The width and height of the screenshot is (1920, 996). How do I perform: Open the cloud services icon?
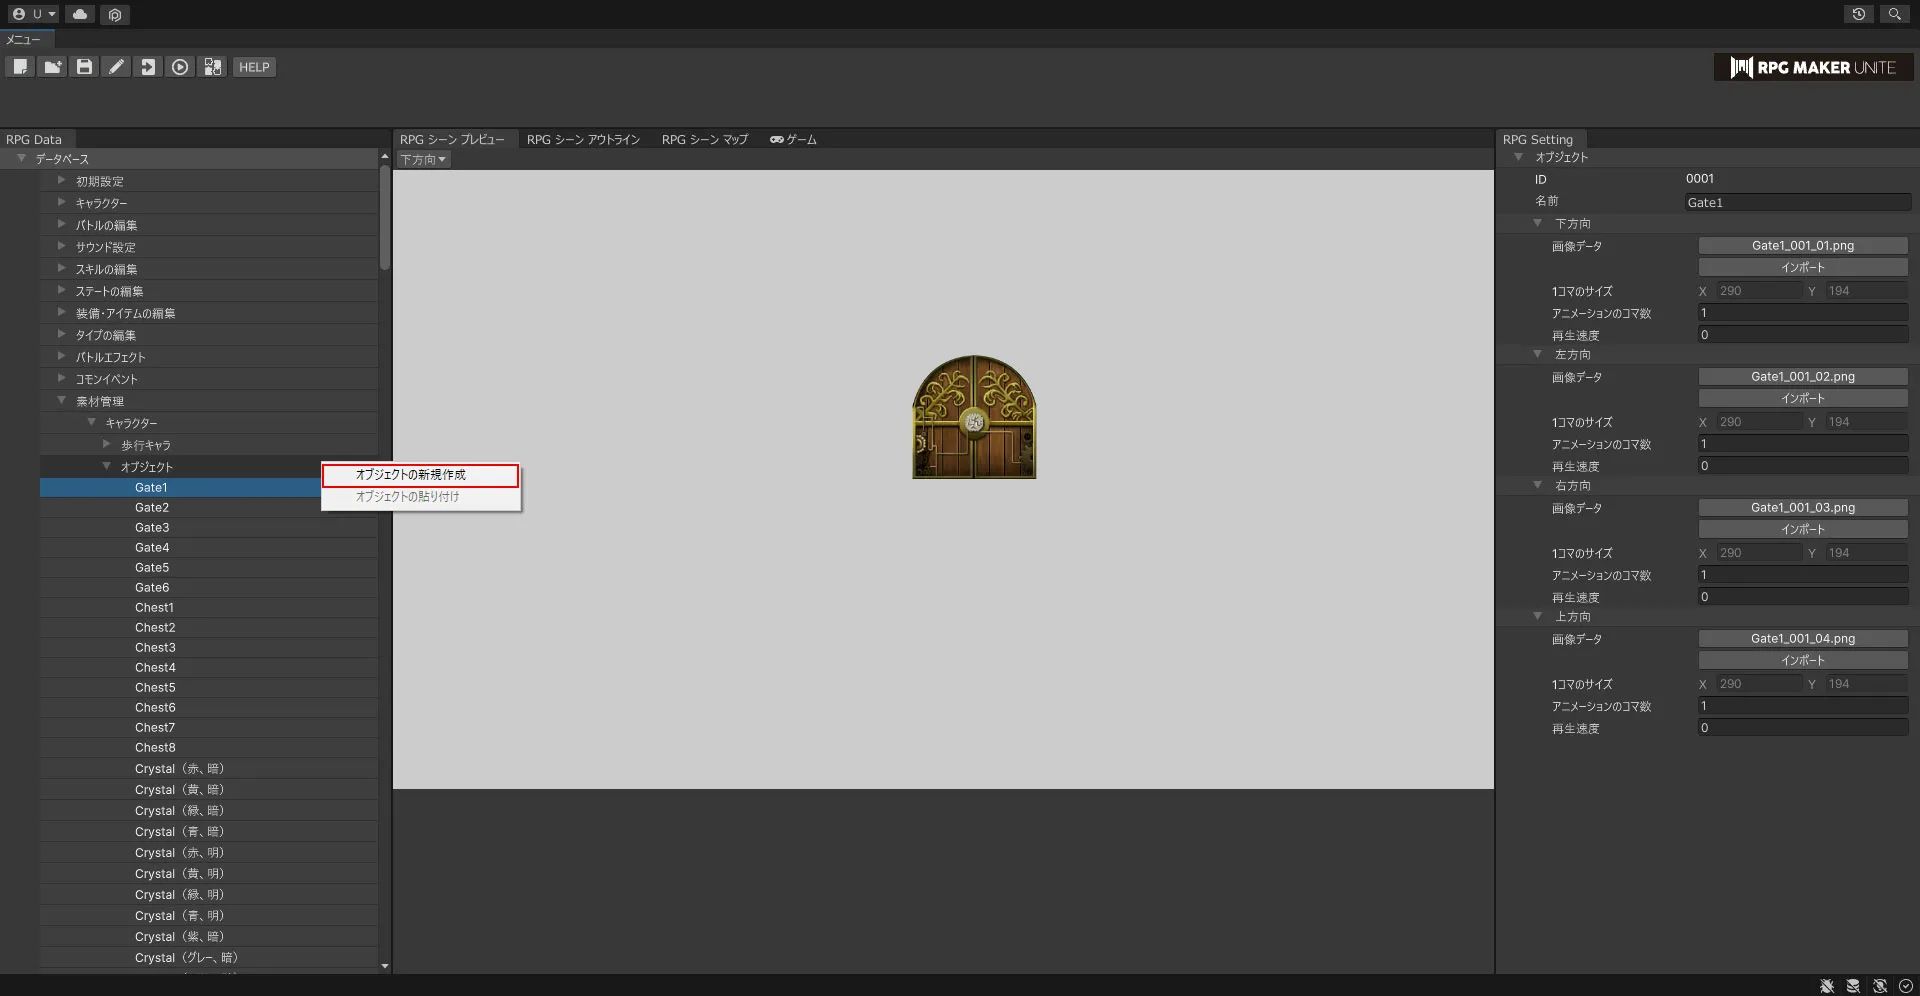(80, 14)
